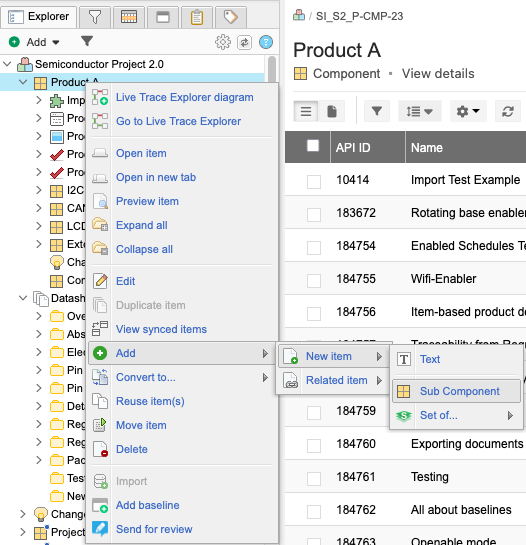Open the View details link
This screenshot has width=526, height=545.
pos(438,74)
